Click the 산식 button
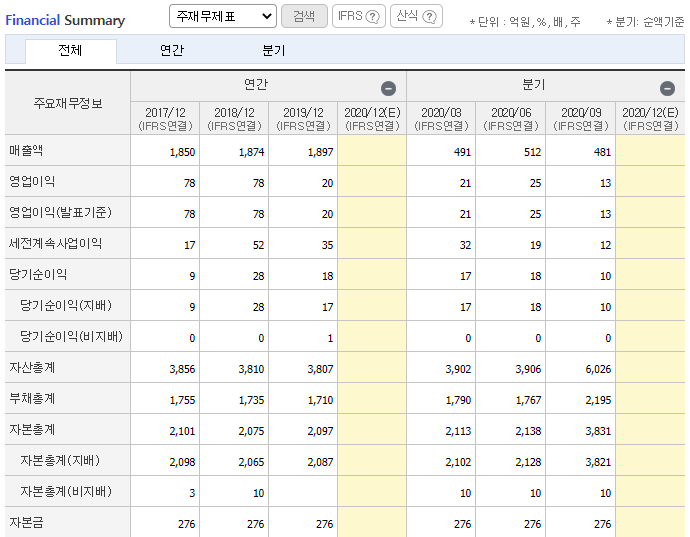Viewport: 690px width, 537px height. (x=416, y=16)
